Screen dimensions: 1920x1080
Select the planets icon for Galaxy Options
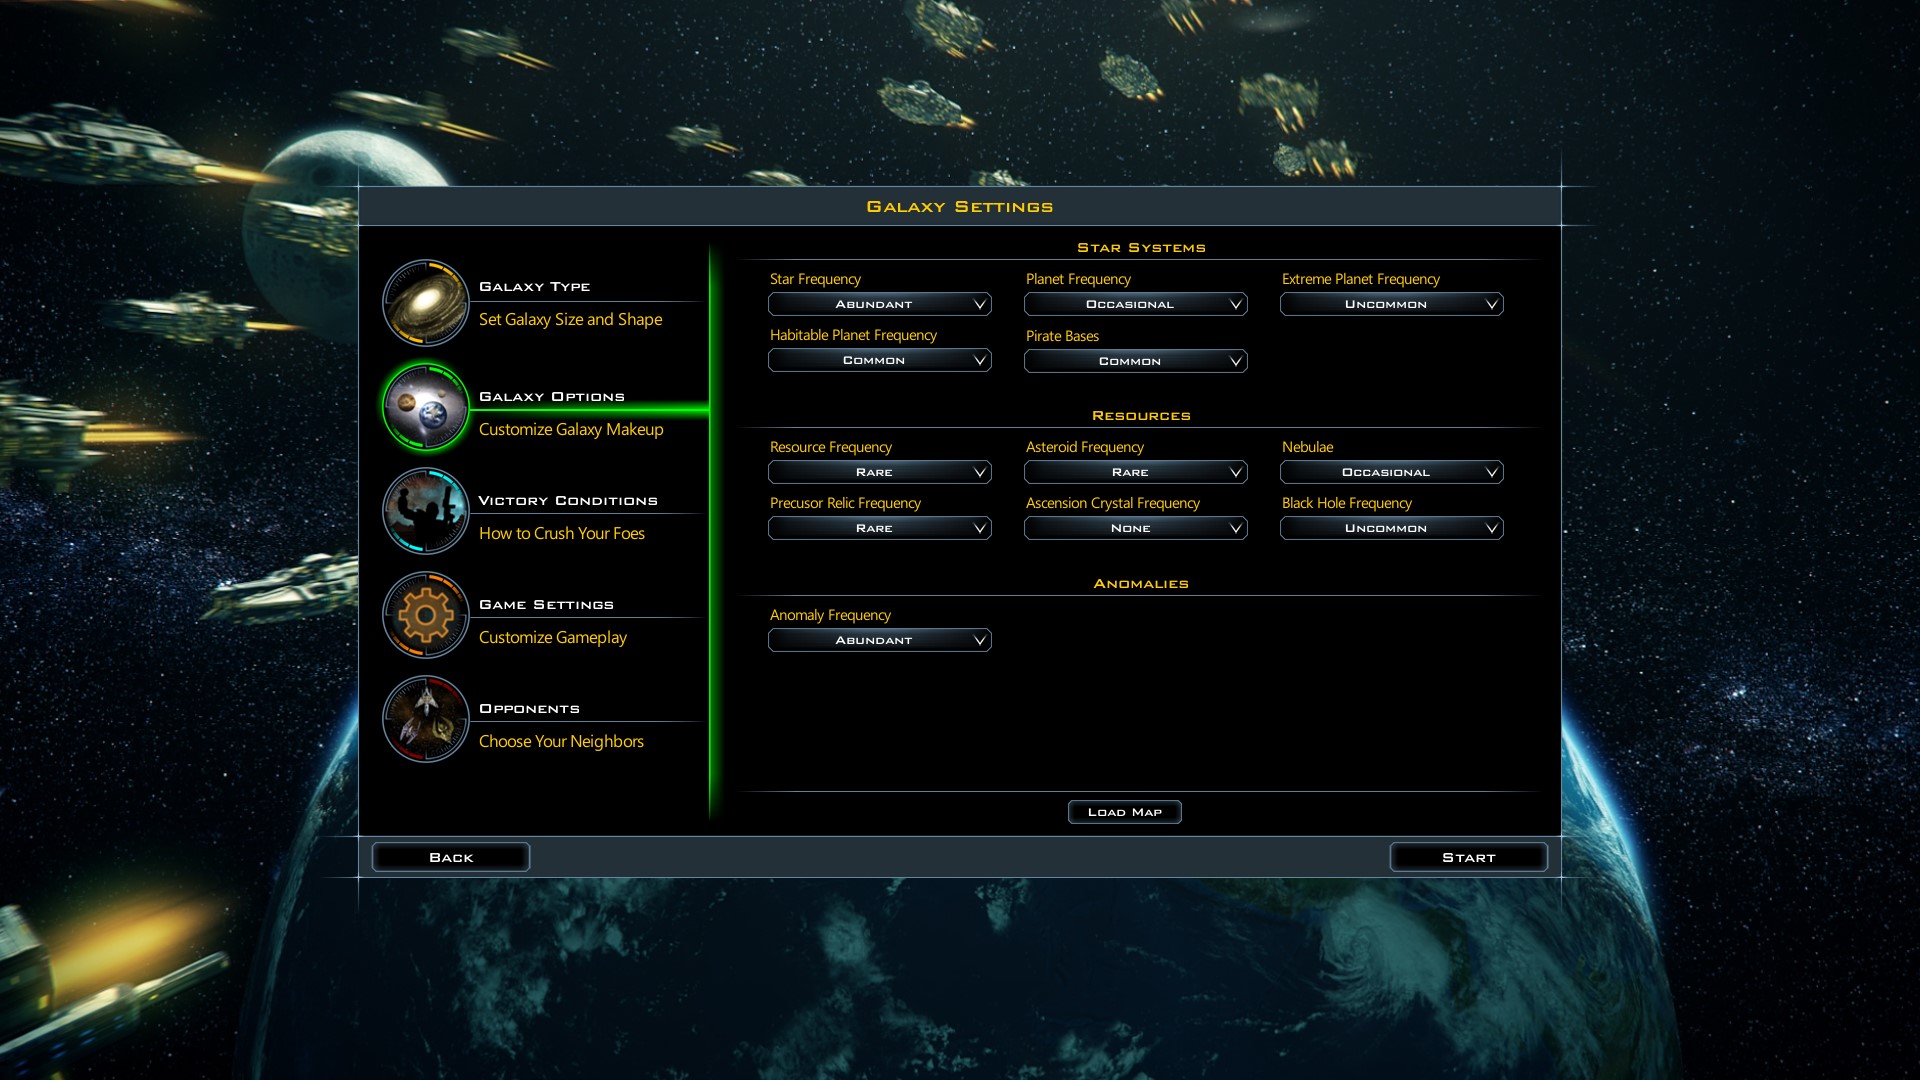click(425, 407)
